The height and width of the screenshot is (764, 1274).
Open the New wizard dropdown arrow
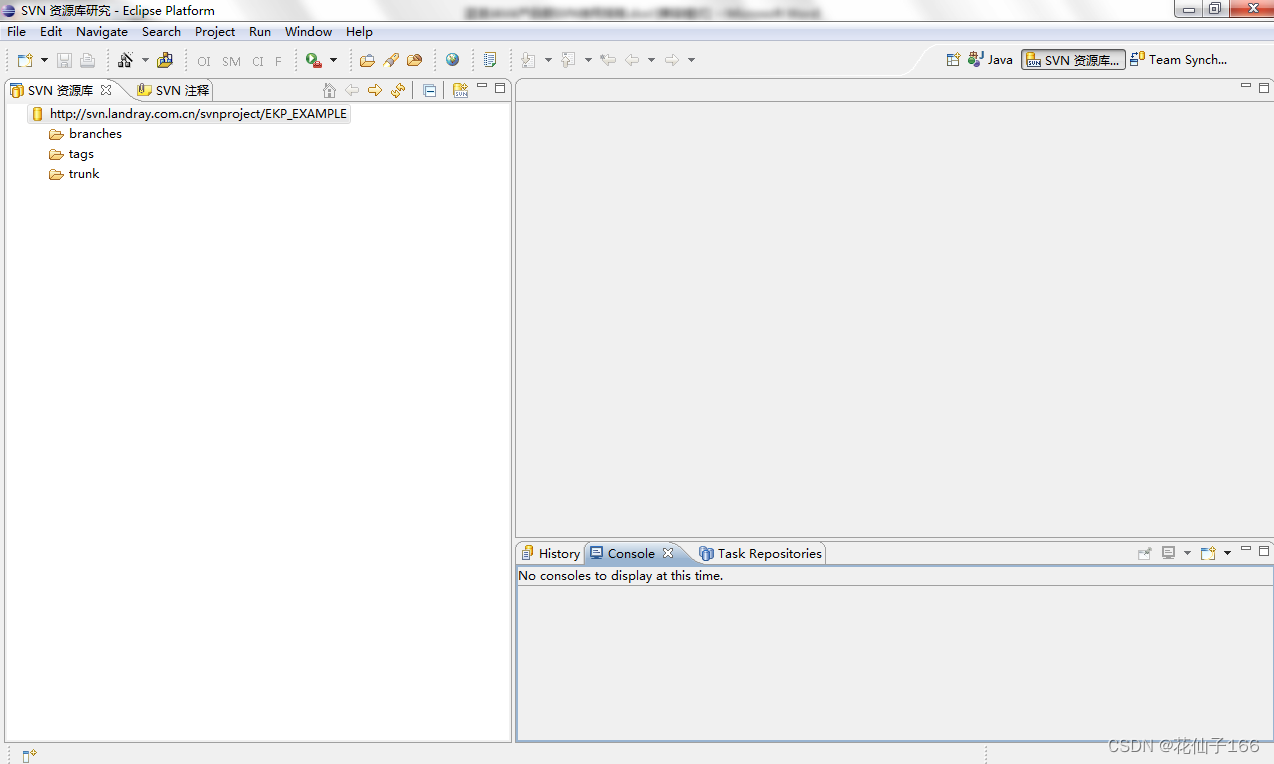[x=44, y=61]
